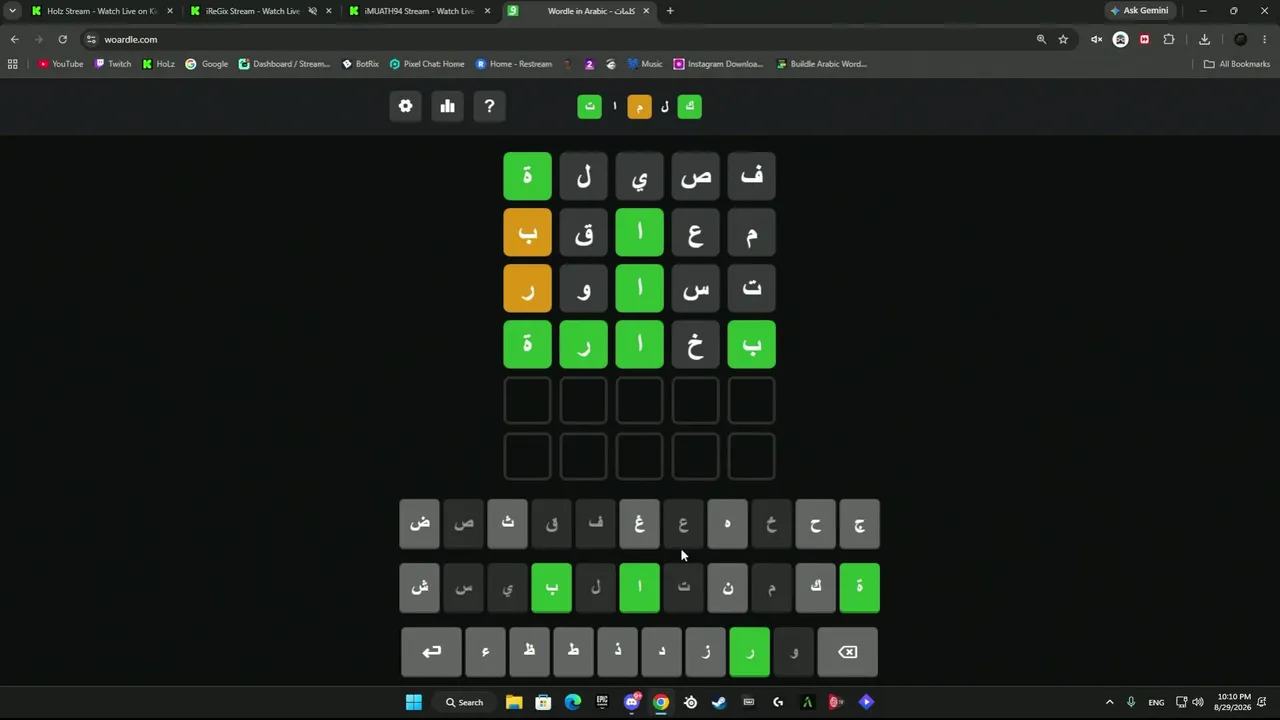
Task: Tap the ش key on the keyboard
Action: coord(419,588)
